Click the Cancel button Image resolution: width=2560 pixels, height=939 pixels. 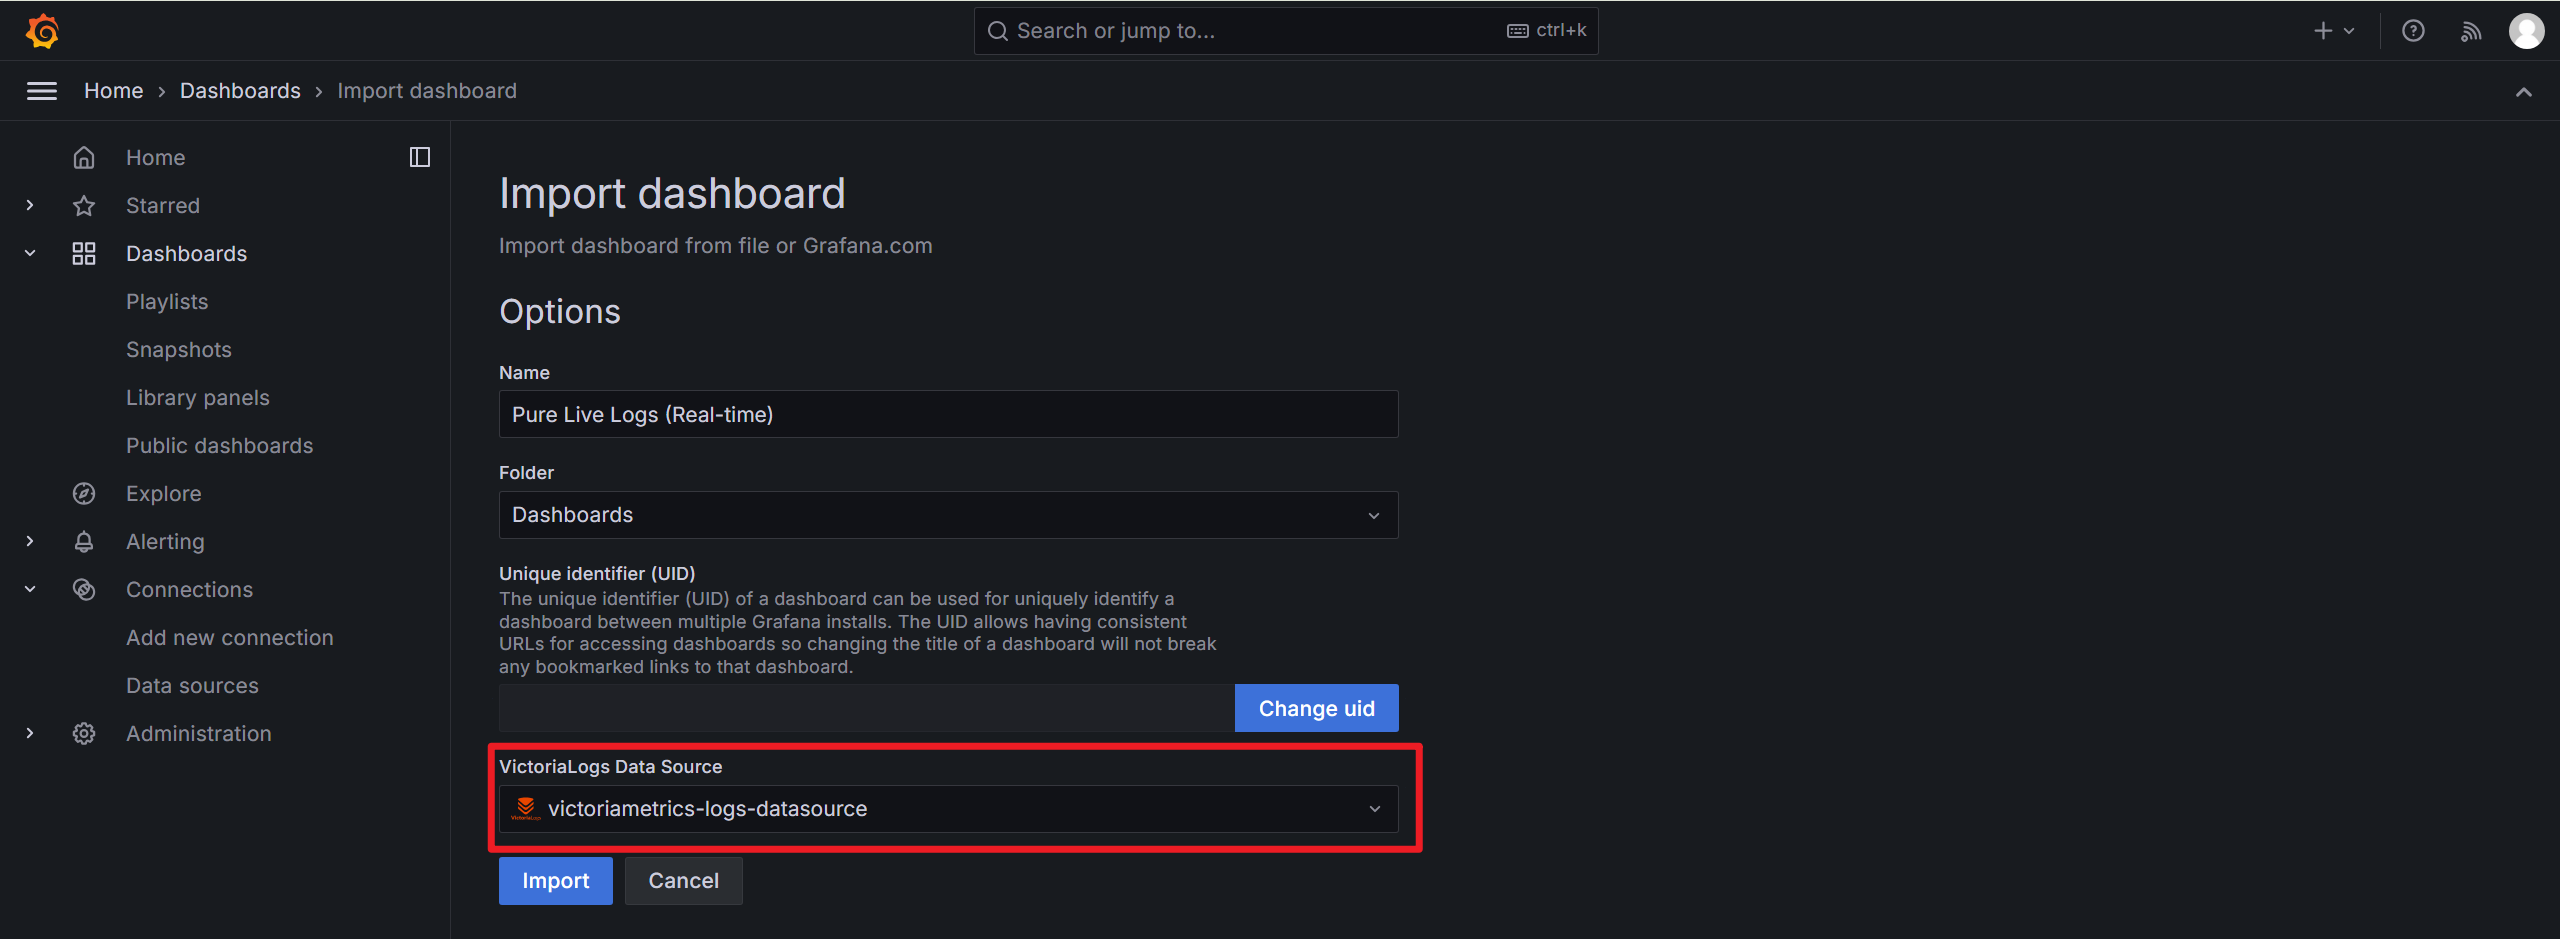point(684,881)
